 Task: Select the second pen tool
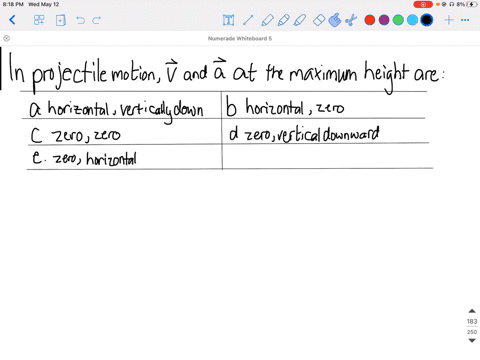tap(283, 20)
